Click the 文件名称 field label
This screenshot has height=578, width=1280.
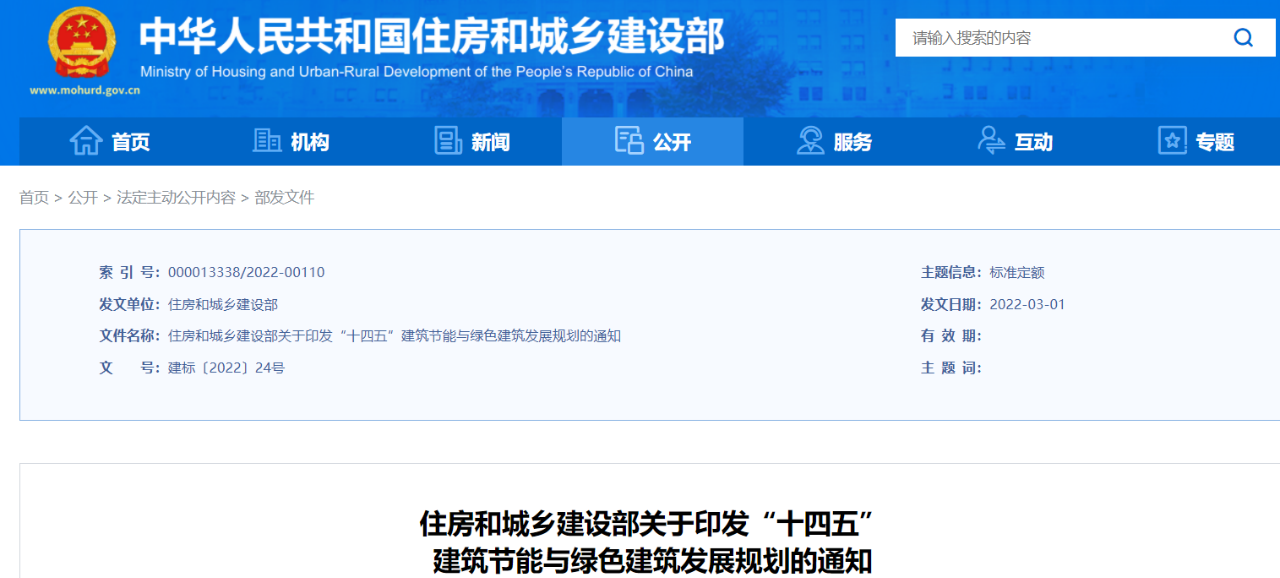129,336
